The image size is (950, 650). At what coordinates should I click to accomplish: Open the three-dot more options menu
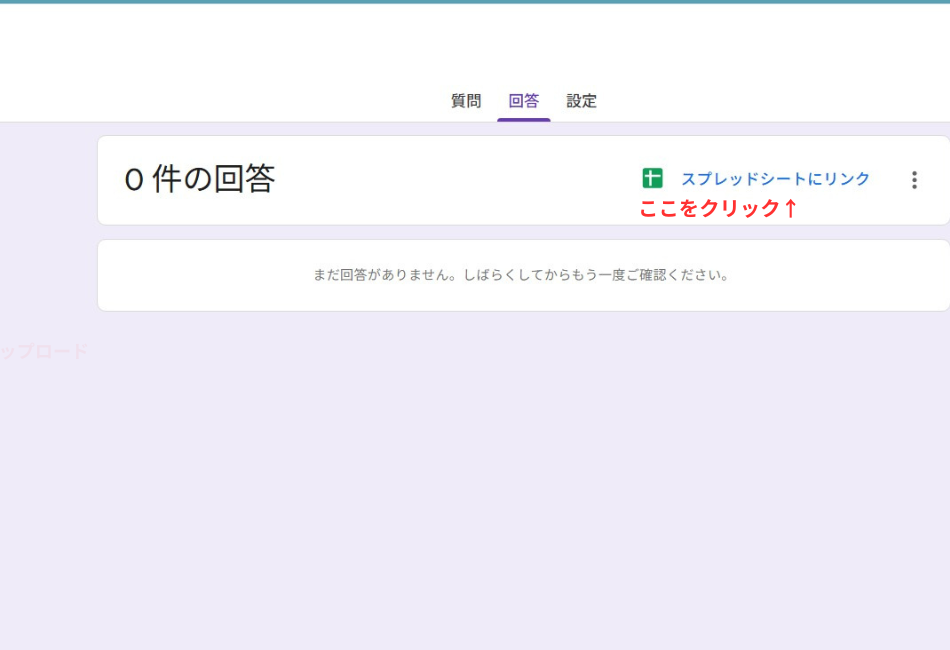pos(913,180)
